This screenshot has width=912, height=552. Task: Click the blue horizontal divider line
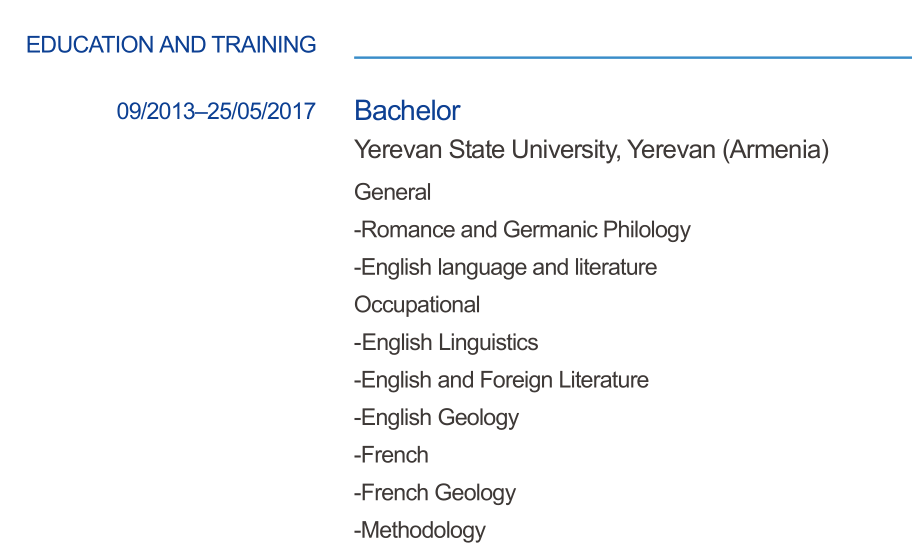tap(632, 58)
